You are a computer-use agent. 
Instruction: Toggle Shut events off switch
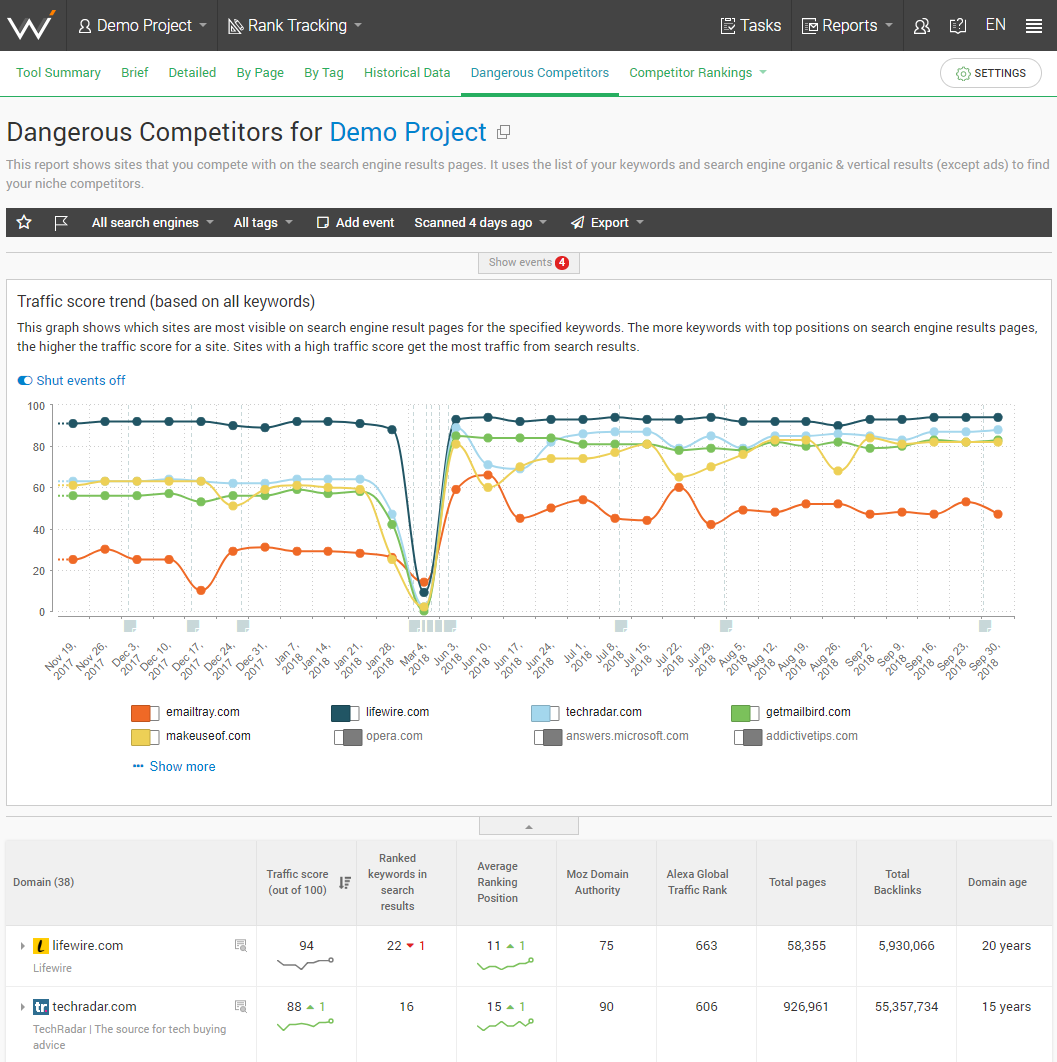pos(25,381)
